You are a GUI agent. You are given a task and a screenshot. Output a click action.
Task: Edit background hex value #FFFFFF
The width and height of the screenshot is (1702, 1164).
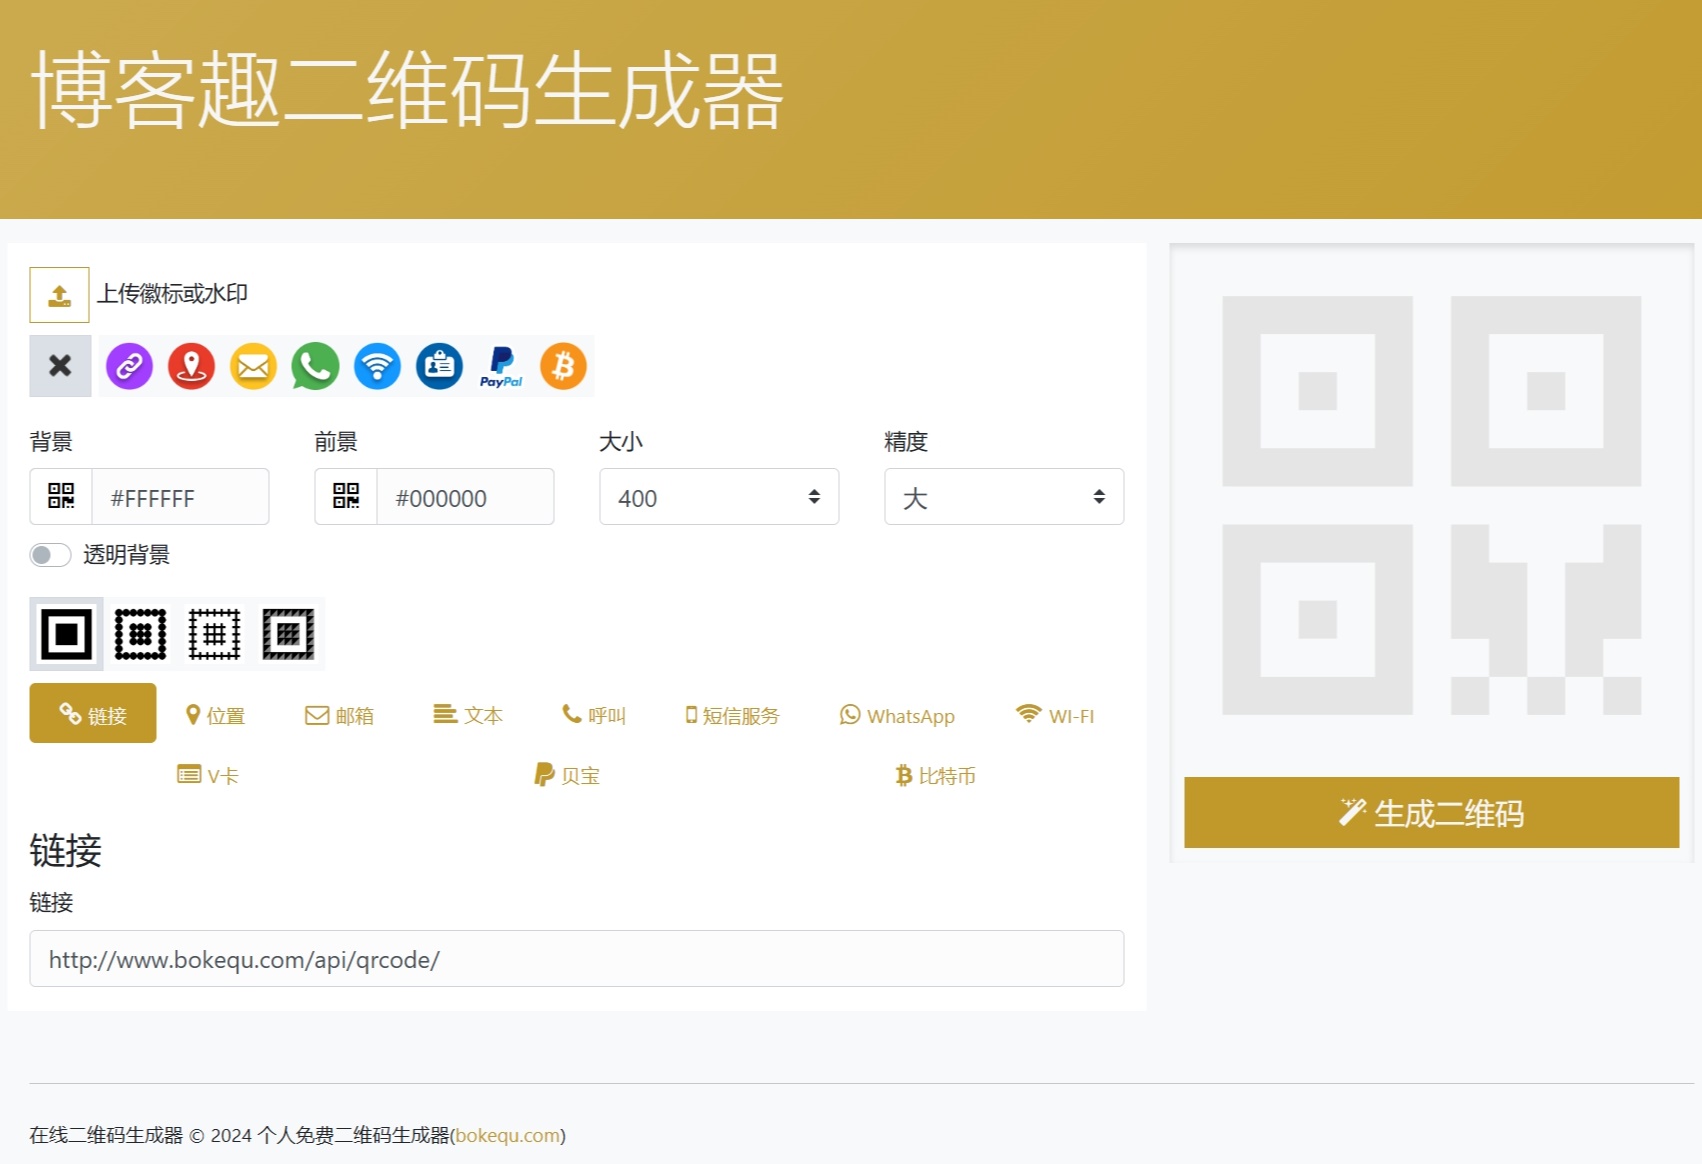point(180,496)
